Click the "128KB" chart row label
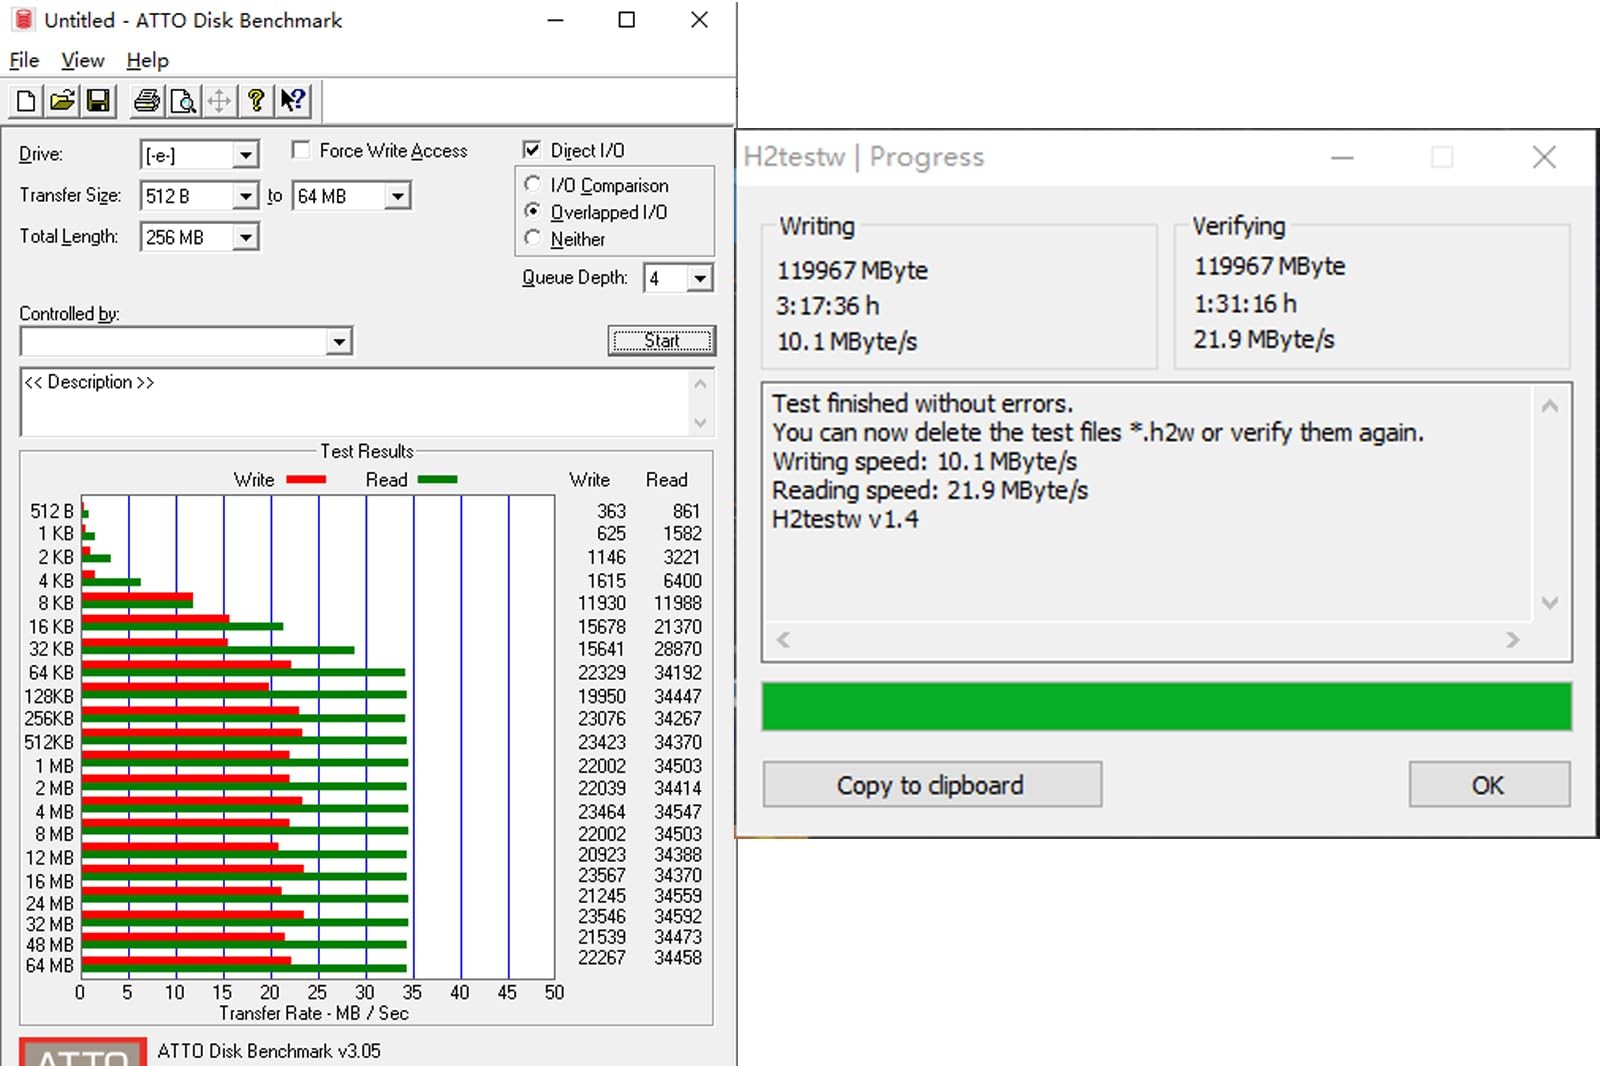The image size is (1600, 1066). pyautogui.click(x=49, y=696)
